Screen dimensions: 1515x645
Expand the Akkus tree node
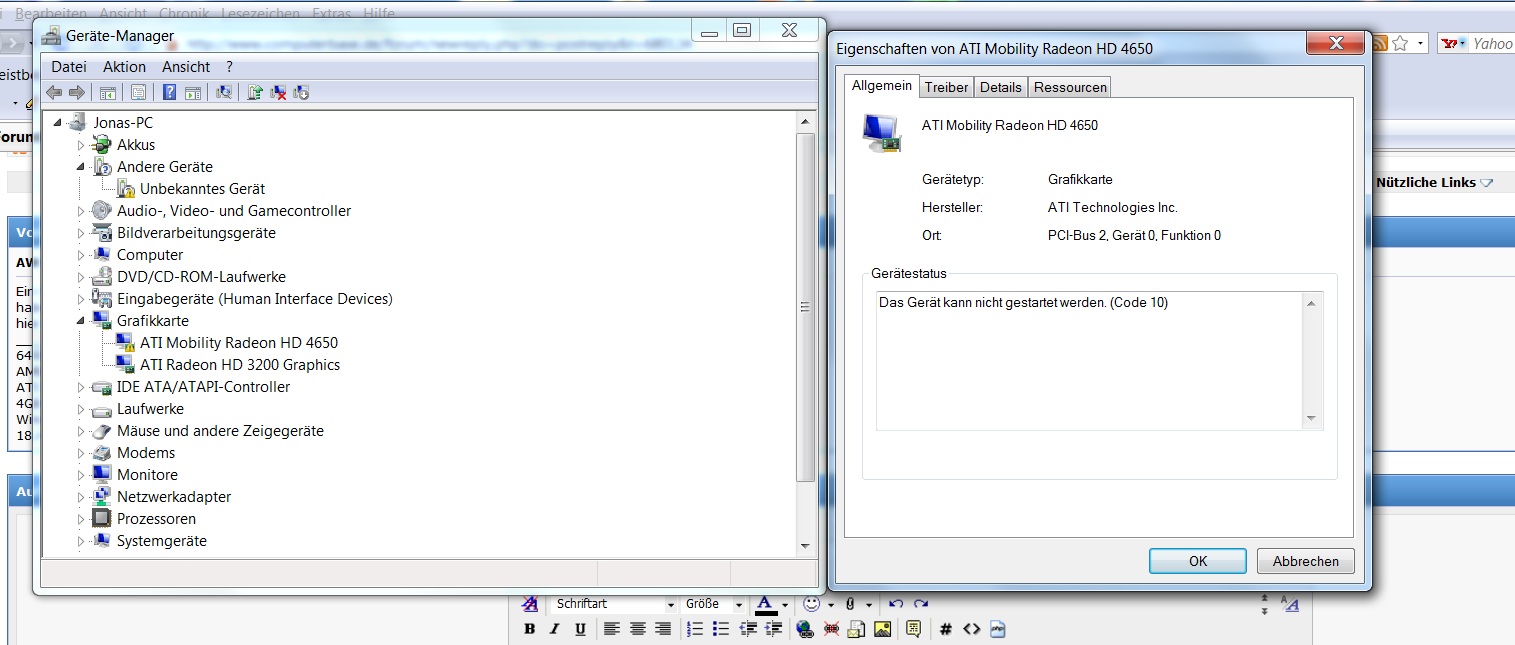click(82, 145)
